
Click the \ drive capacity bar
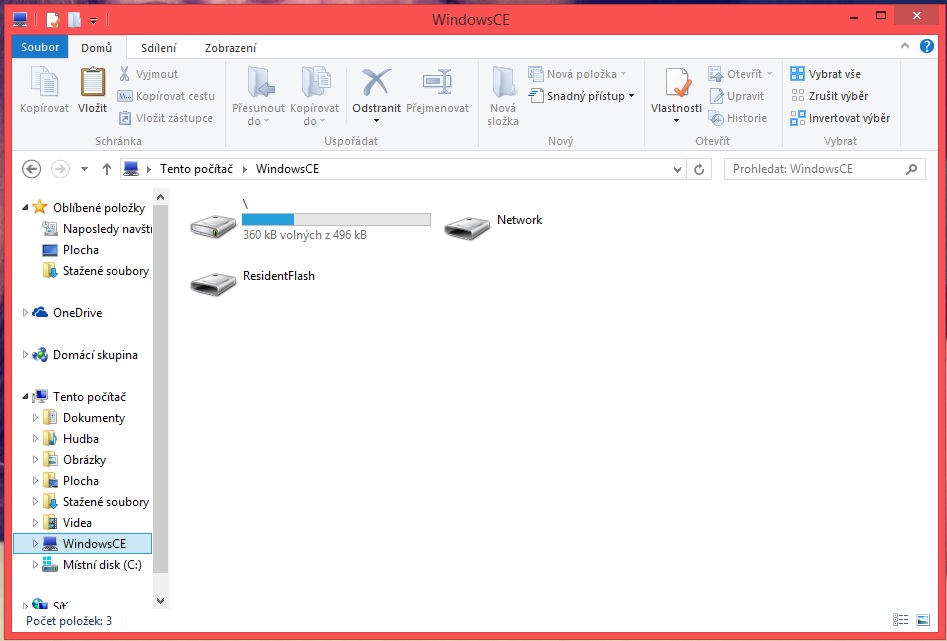(x=336, y=219)
